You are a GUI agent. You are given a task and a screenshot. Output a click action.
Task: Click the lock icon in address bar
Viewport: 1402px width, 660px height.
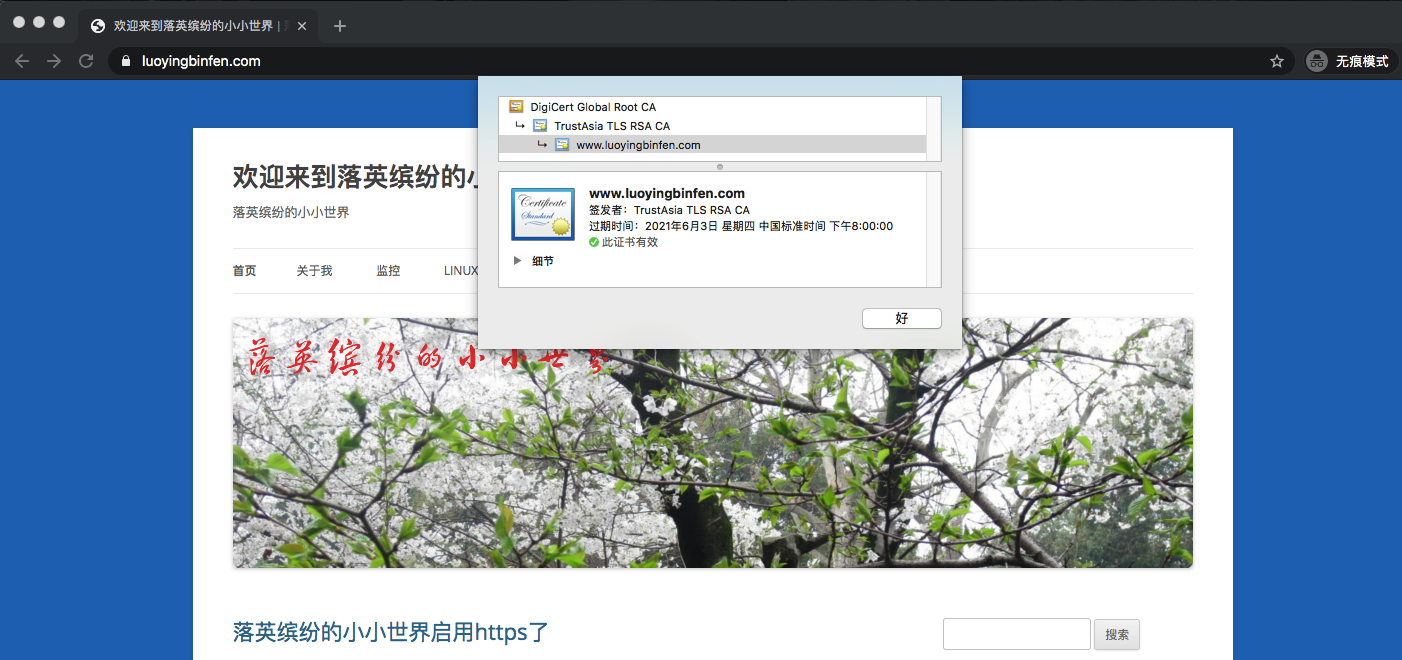pyautogui.click(x=126, y=61)
